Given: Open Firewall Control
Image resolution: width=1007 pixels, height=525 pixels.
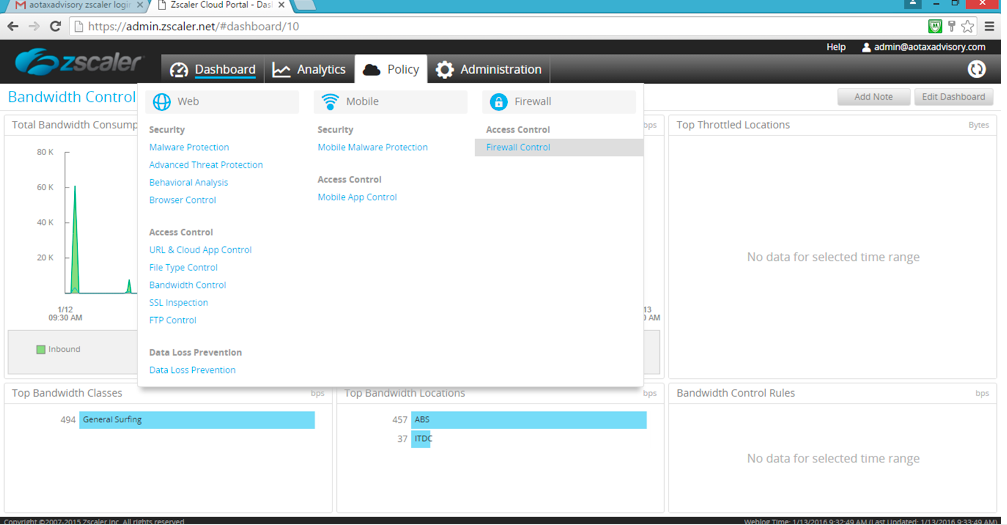Looking at the screenshot, I should (x=518, y=147).
